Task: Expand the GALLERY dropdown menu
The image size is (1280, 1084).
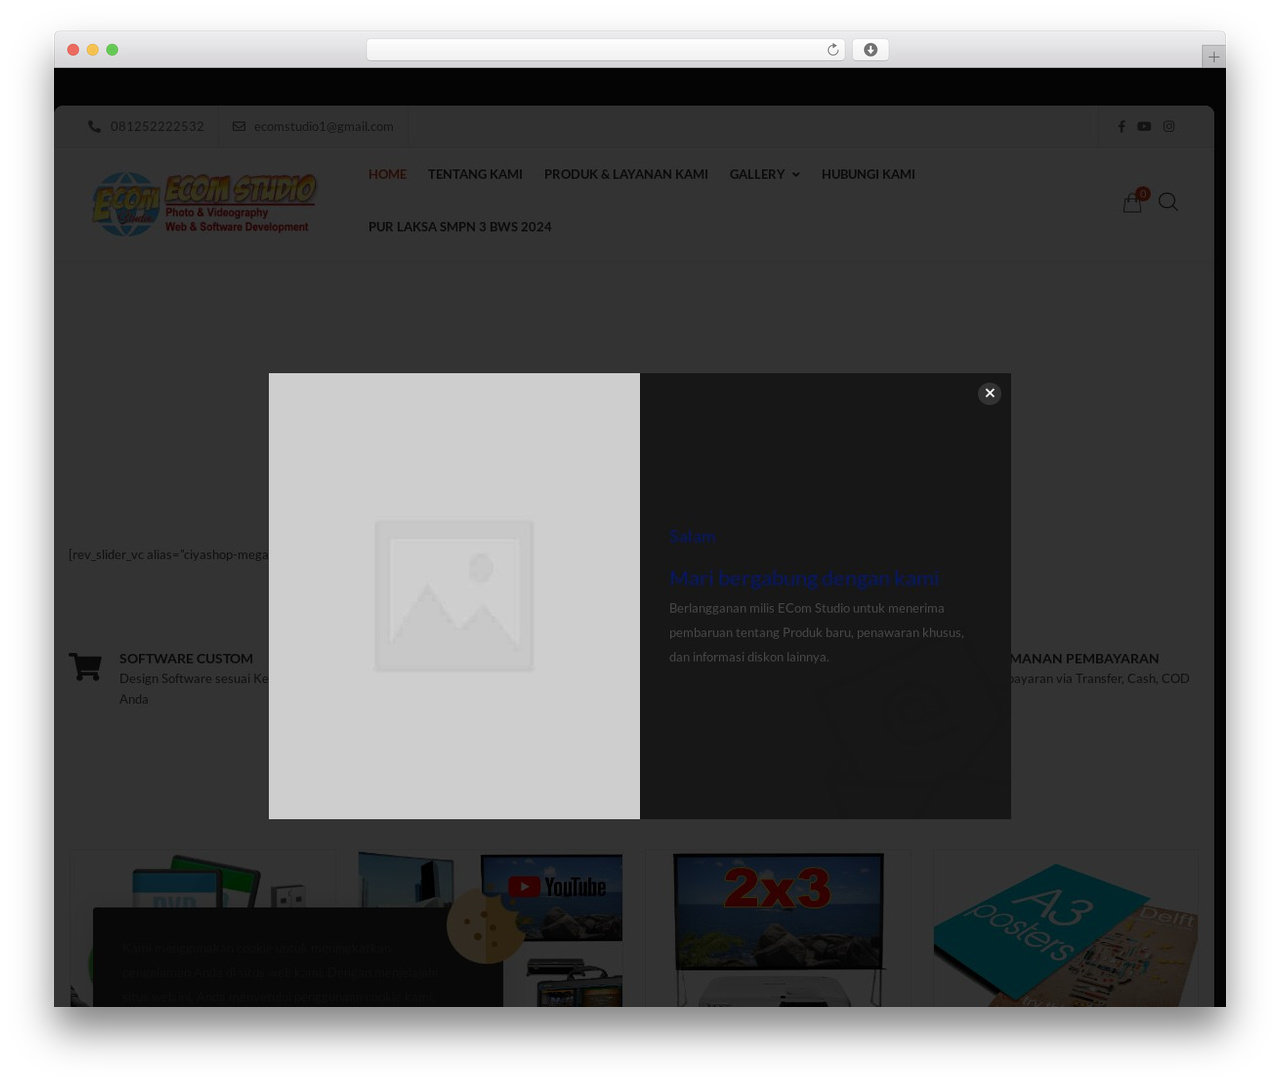Action: point(764,174)
